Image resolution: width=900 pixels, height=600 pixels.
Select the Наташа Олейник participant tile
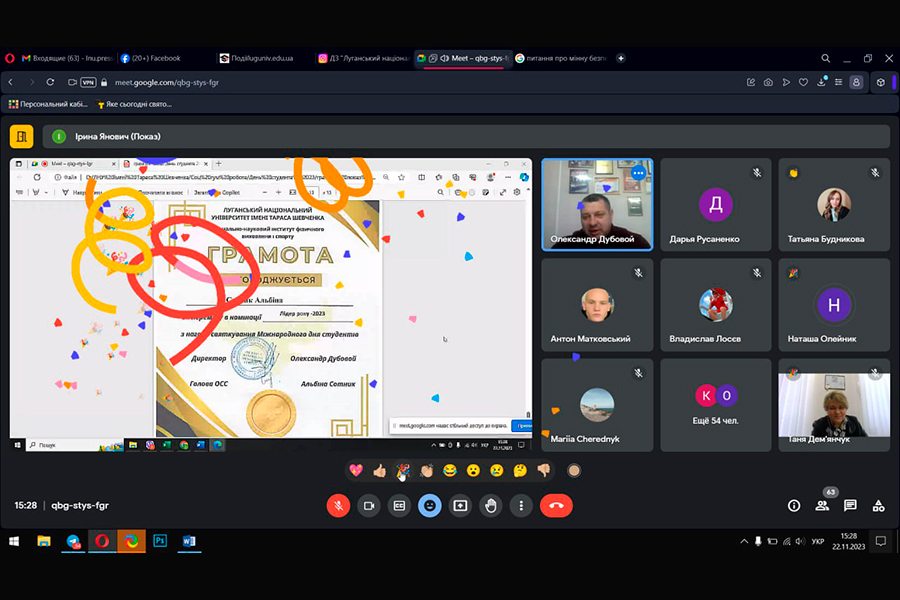point(834,305)
